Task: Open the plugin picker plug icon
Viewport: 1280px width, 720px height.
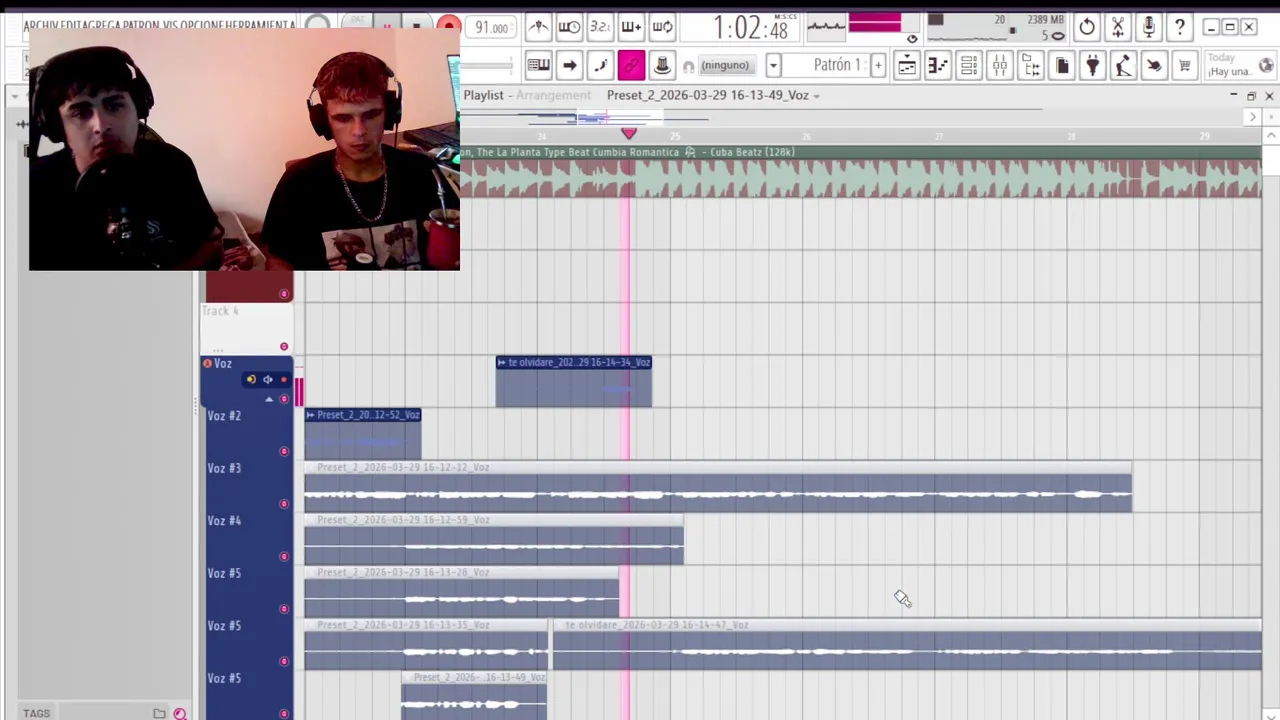Action: pyautogui.click(x=1093, y=66)
